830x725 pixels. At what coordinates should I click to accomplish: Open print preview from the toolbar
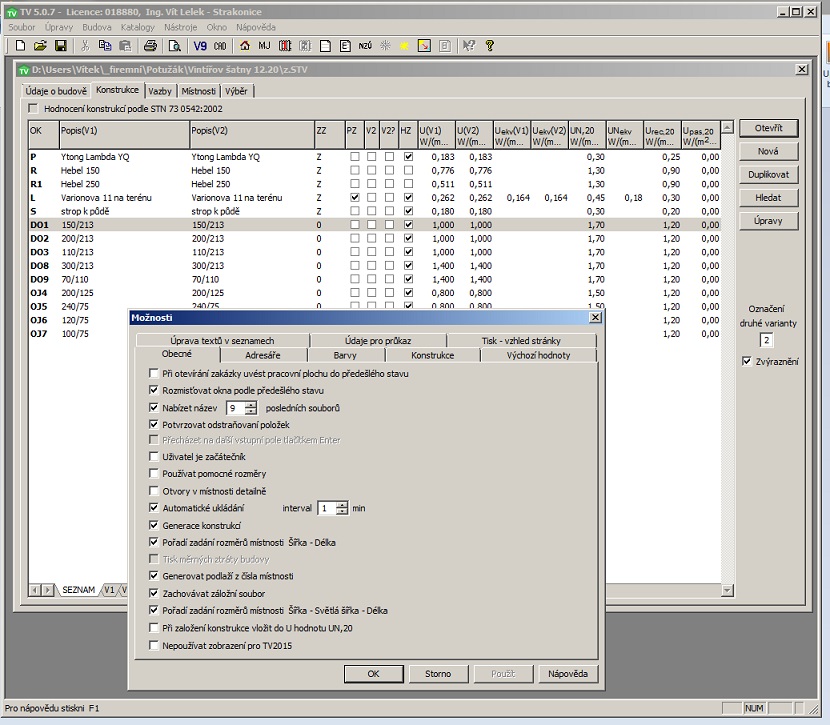pyautogui.click(x=174, y=46)
